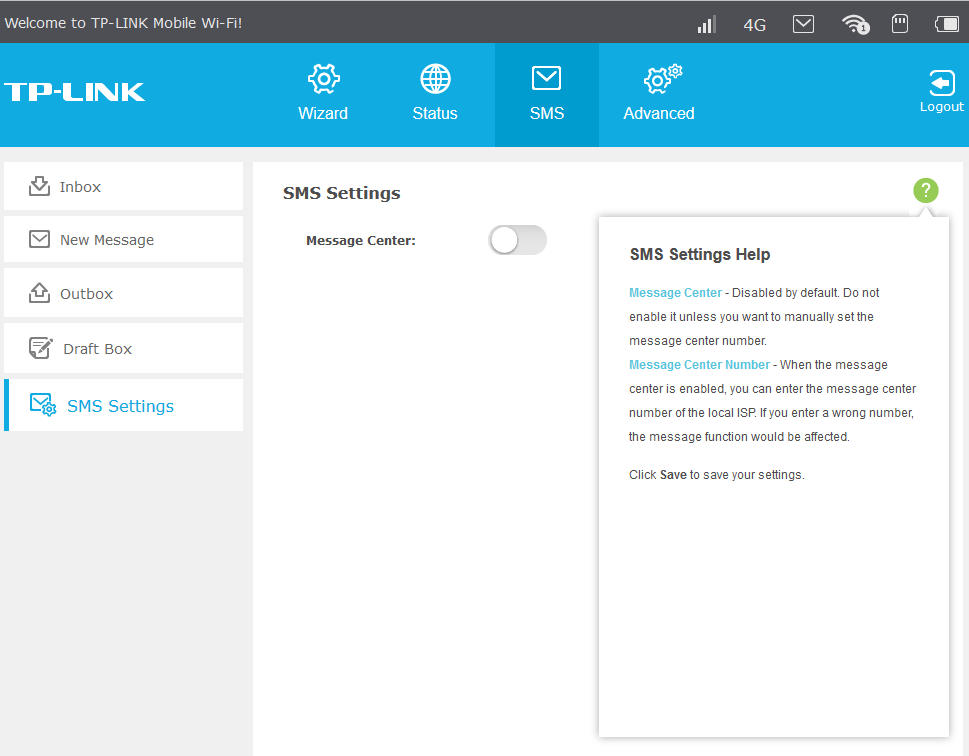Click the Logout arrow icon

pos(941,83)
